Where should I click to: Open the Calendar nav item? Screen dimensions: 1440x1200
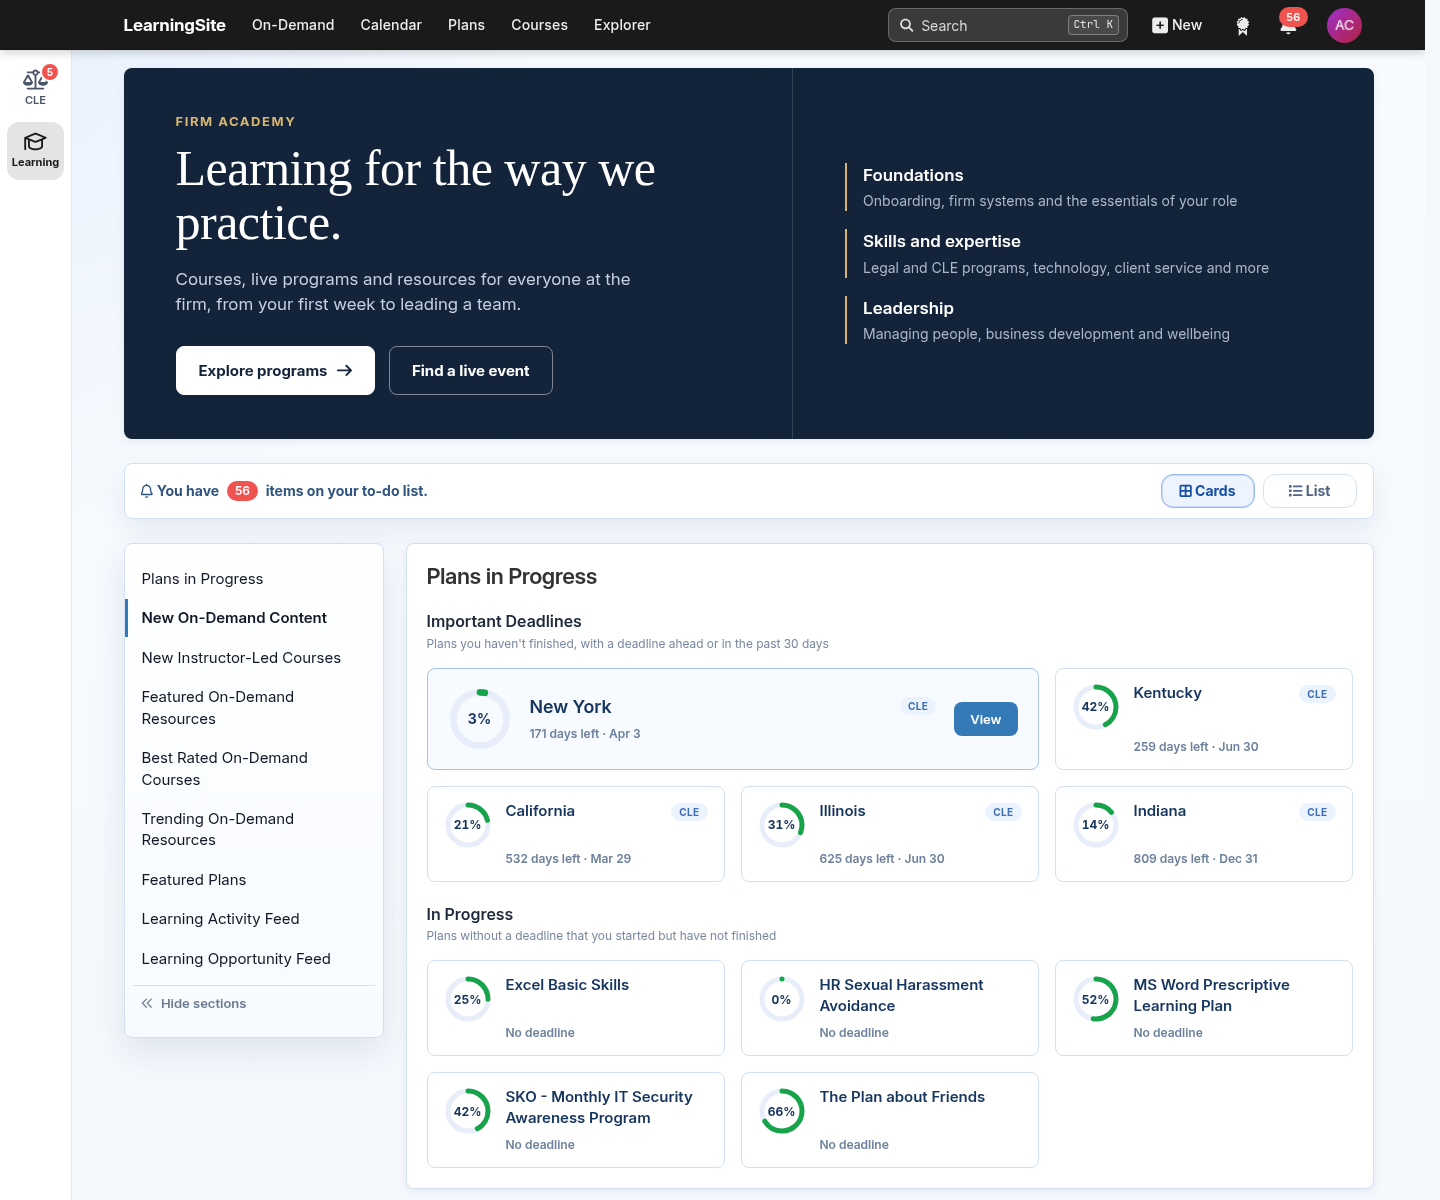point(391,25)
